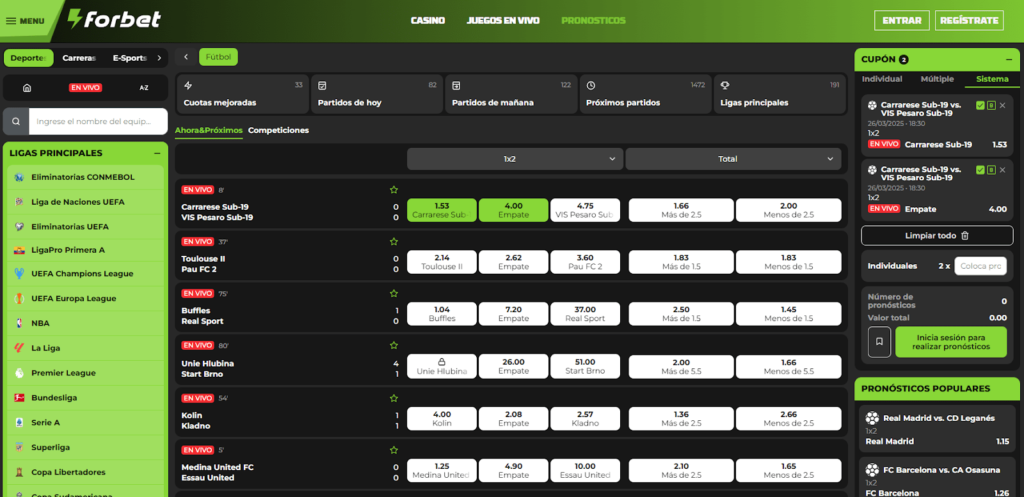Click Limpiar todo to clear coupon

tap(937, 236)
